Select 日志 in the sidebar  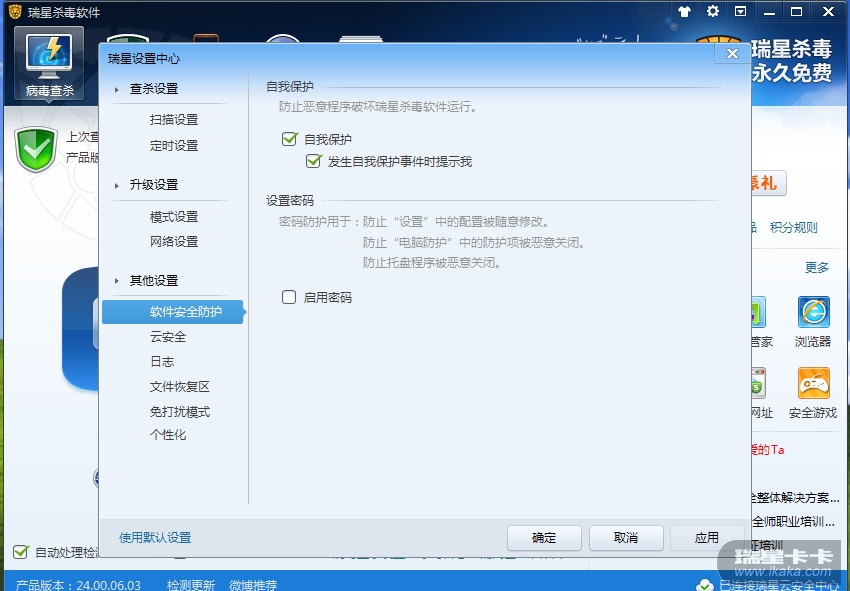click(162, 362)
